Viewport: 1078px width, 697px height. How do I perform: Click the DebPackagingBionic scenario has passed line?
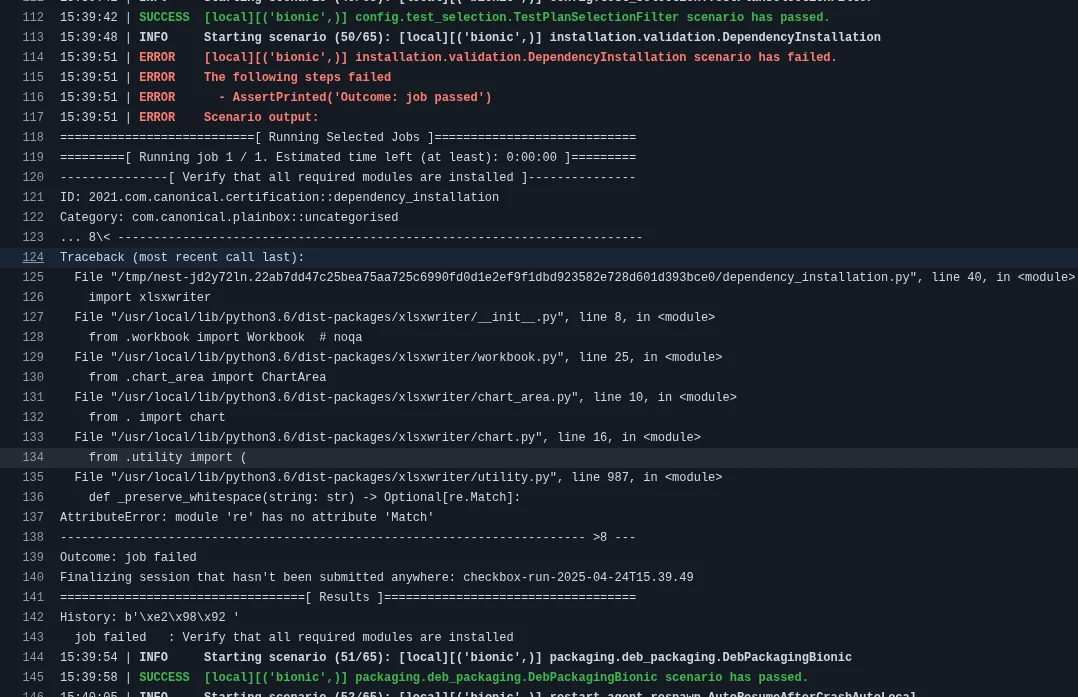click(505, 678)
